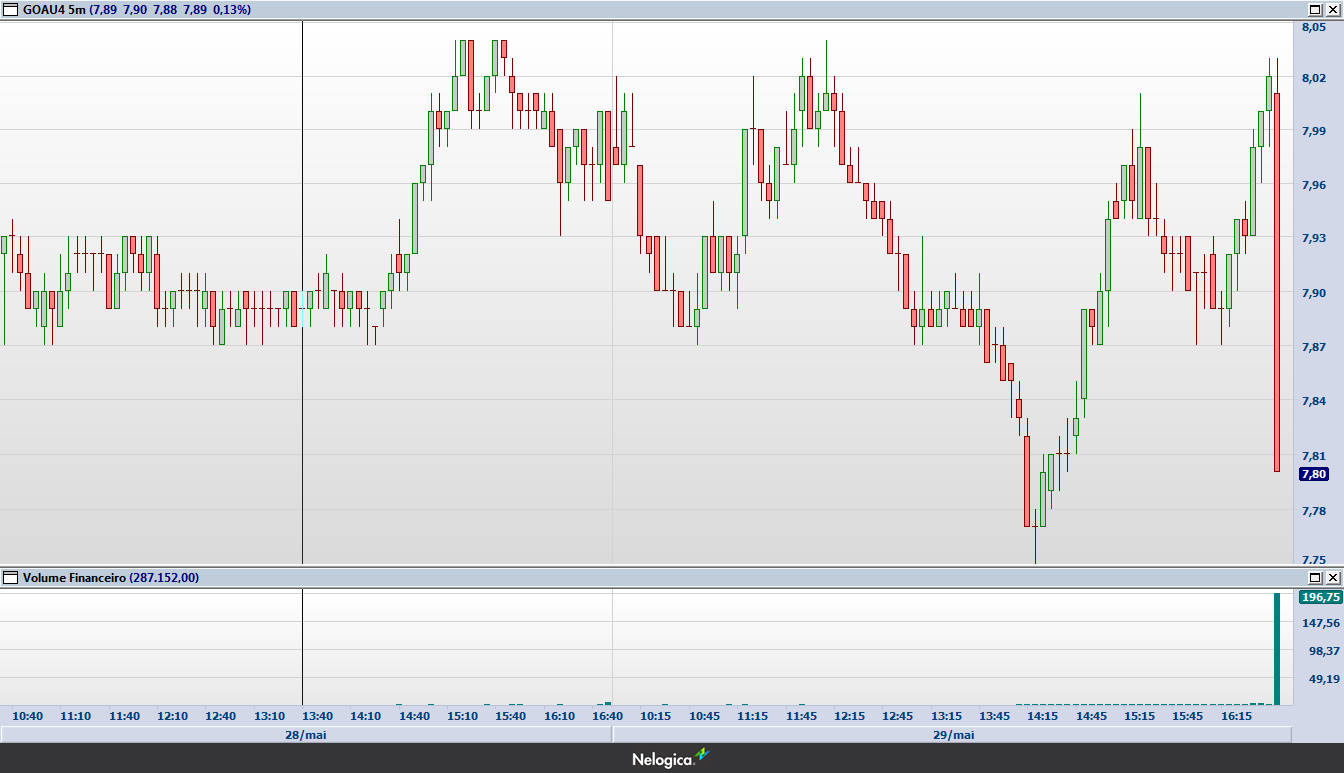This screenshot has width=1344, height=773.
Task: Maximize the GOAU4 price chart panel
Action: 1315,9
